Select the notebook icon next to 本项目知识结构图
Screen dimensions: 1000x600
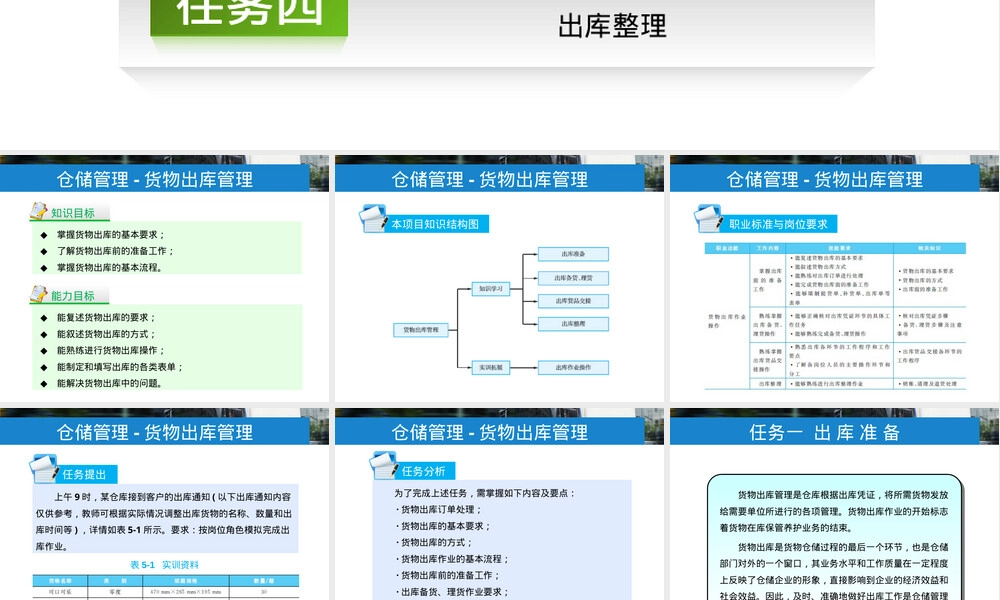[372, 219]
